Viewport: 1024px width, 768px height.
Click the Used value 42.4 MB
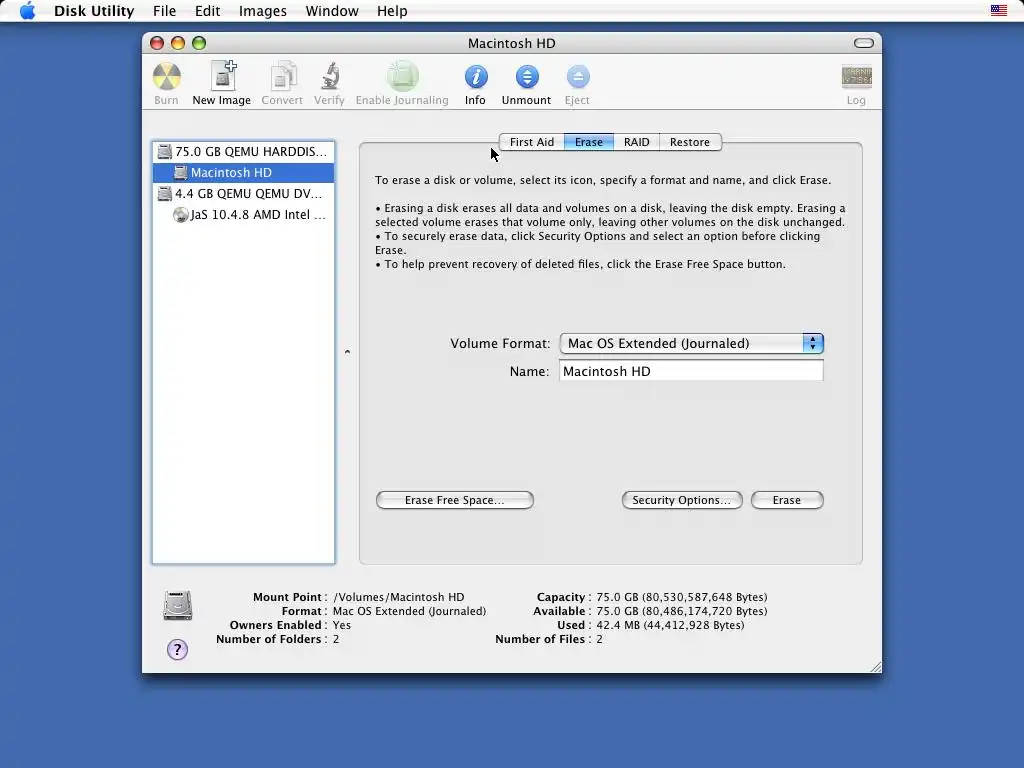[x=670, y=625]
